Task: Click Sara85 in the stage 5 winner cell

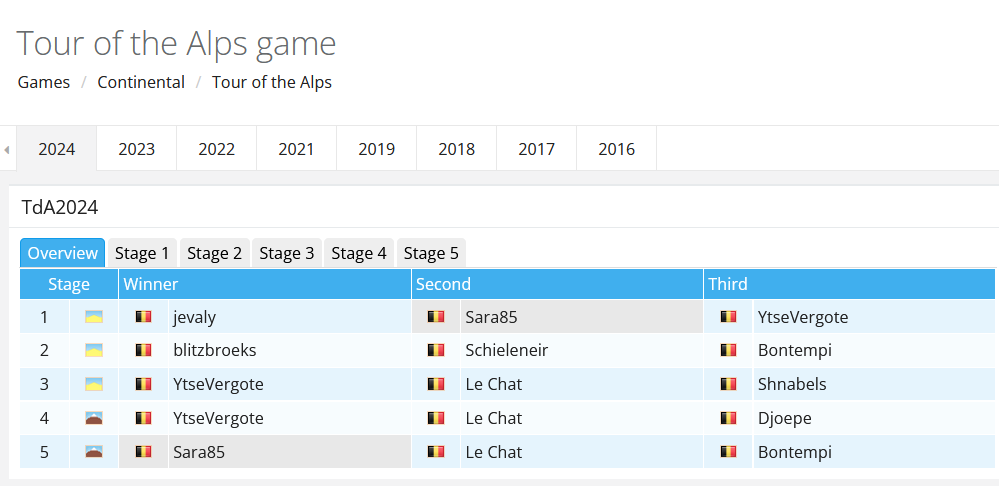Action: [199, 452]
